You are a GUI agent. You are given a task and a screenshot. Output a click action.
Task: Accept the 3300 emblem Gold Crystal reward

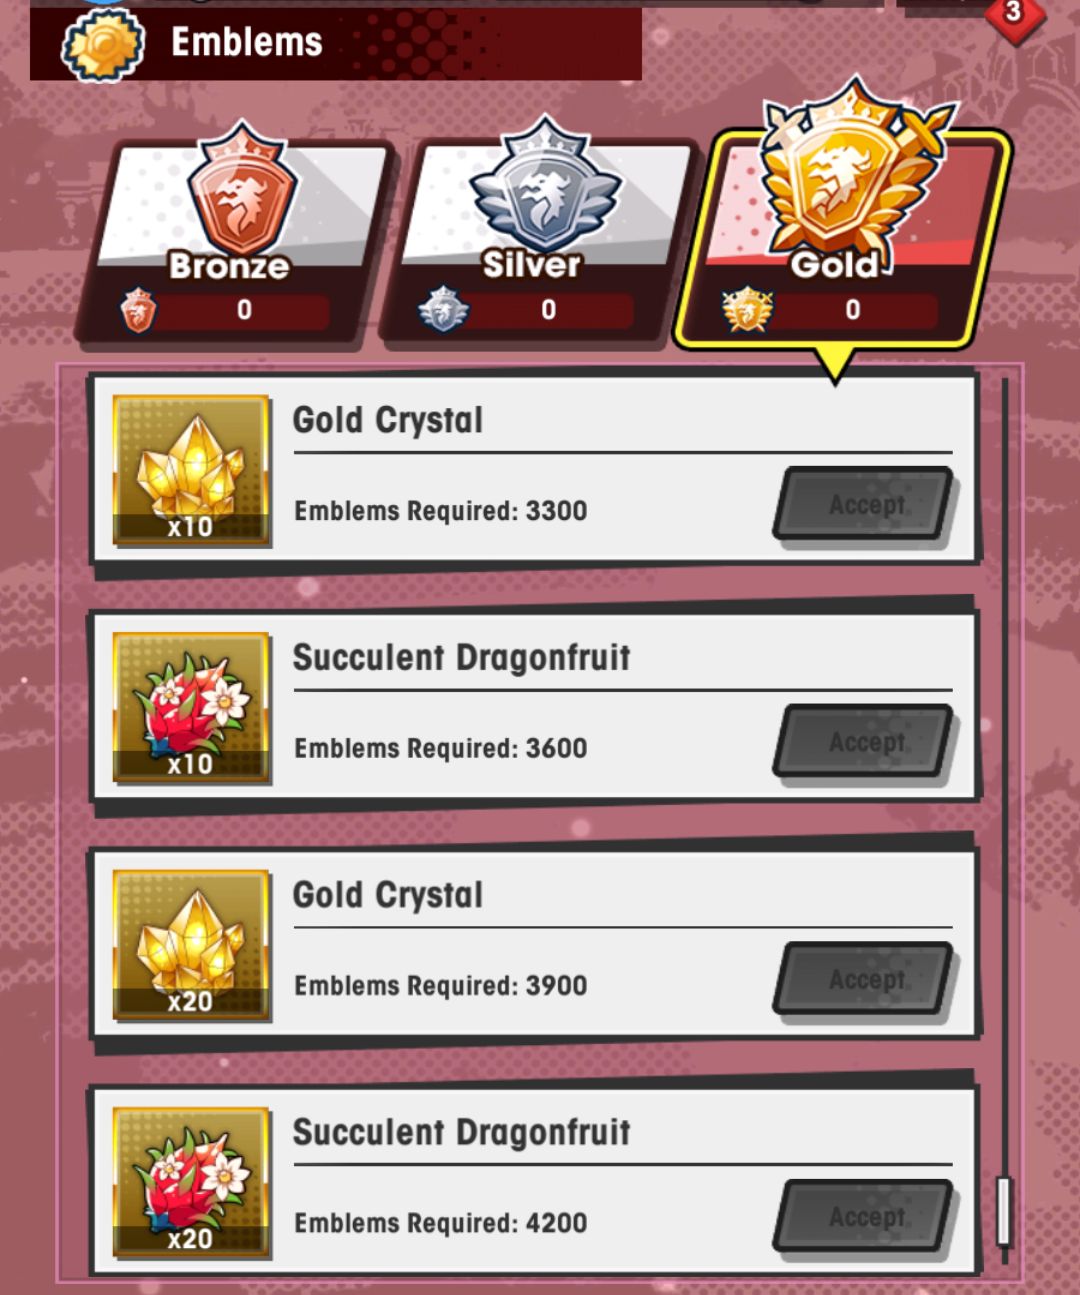point(865,504)
